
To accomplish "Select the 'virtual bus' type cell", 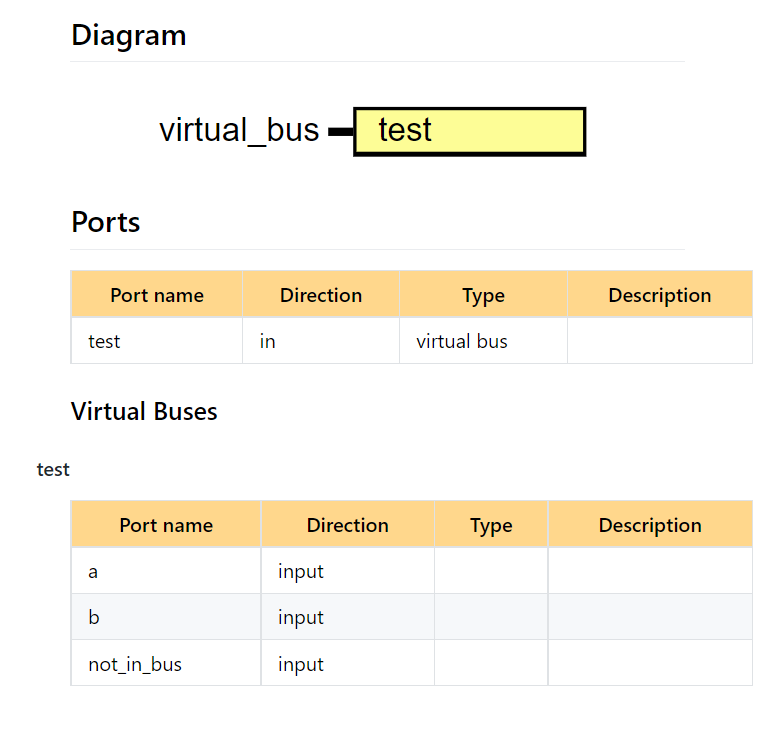I will [483, 341].
